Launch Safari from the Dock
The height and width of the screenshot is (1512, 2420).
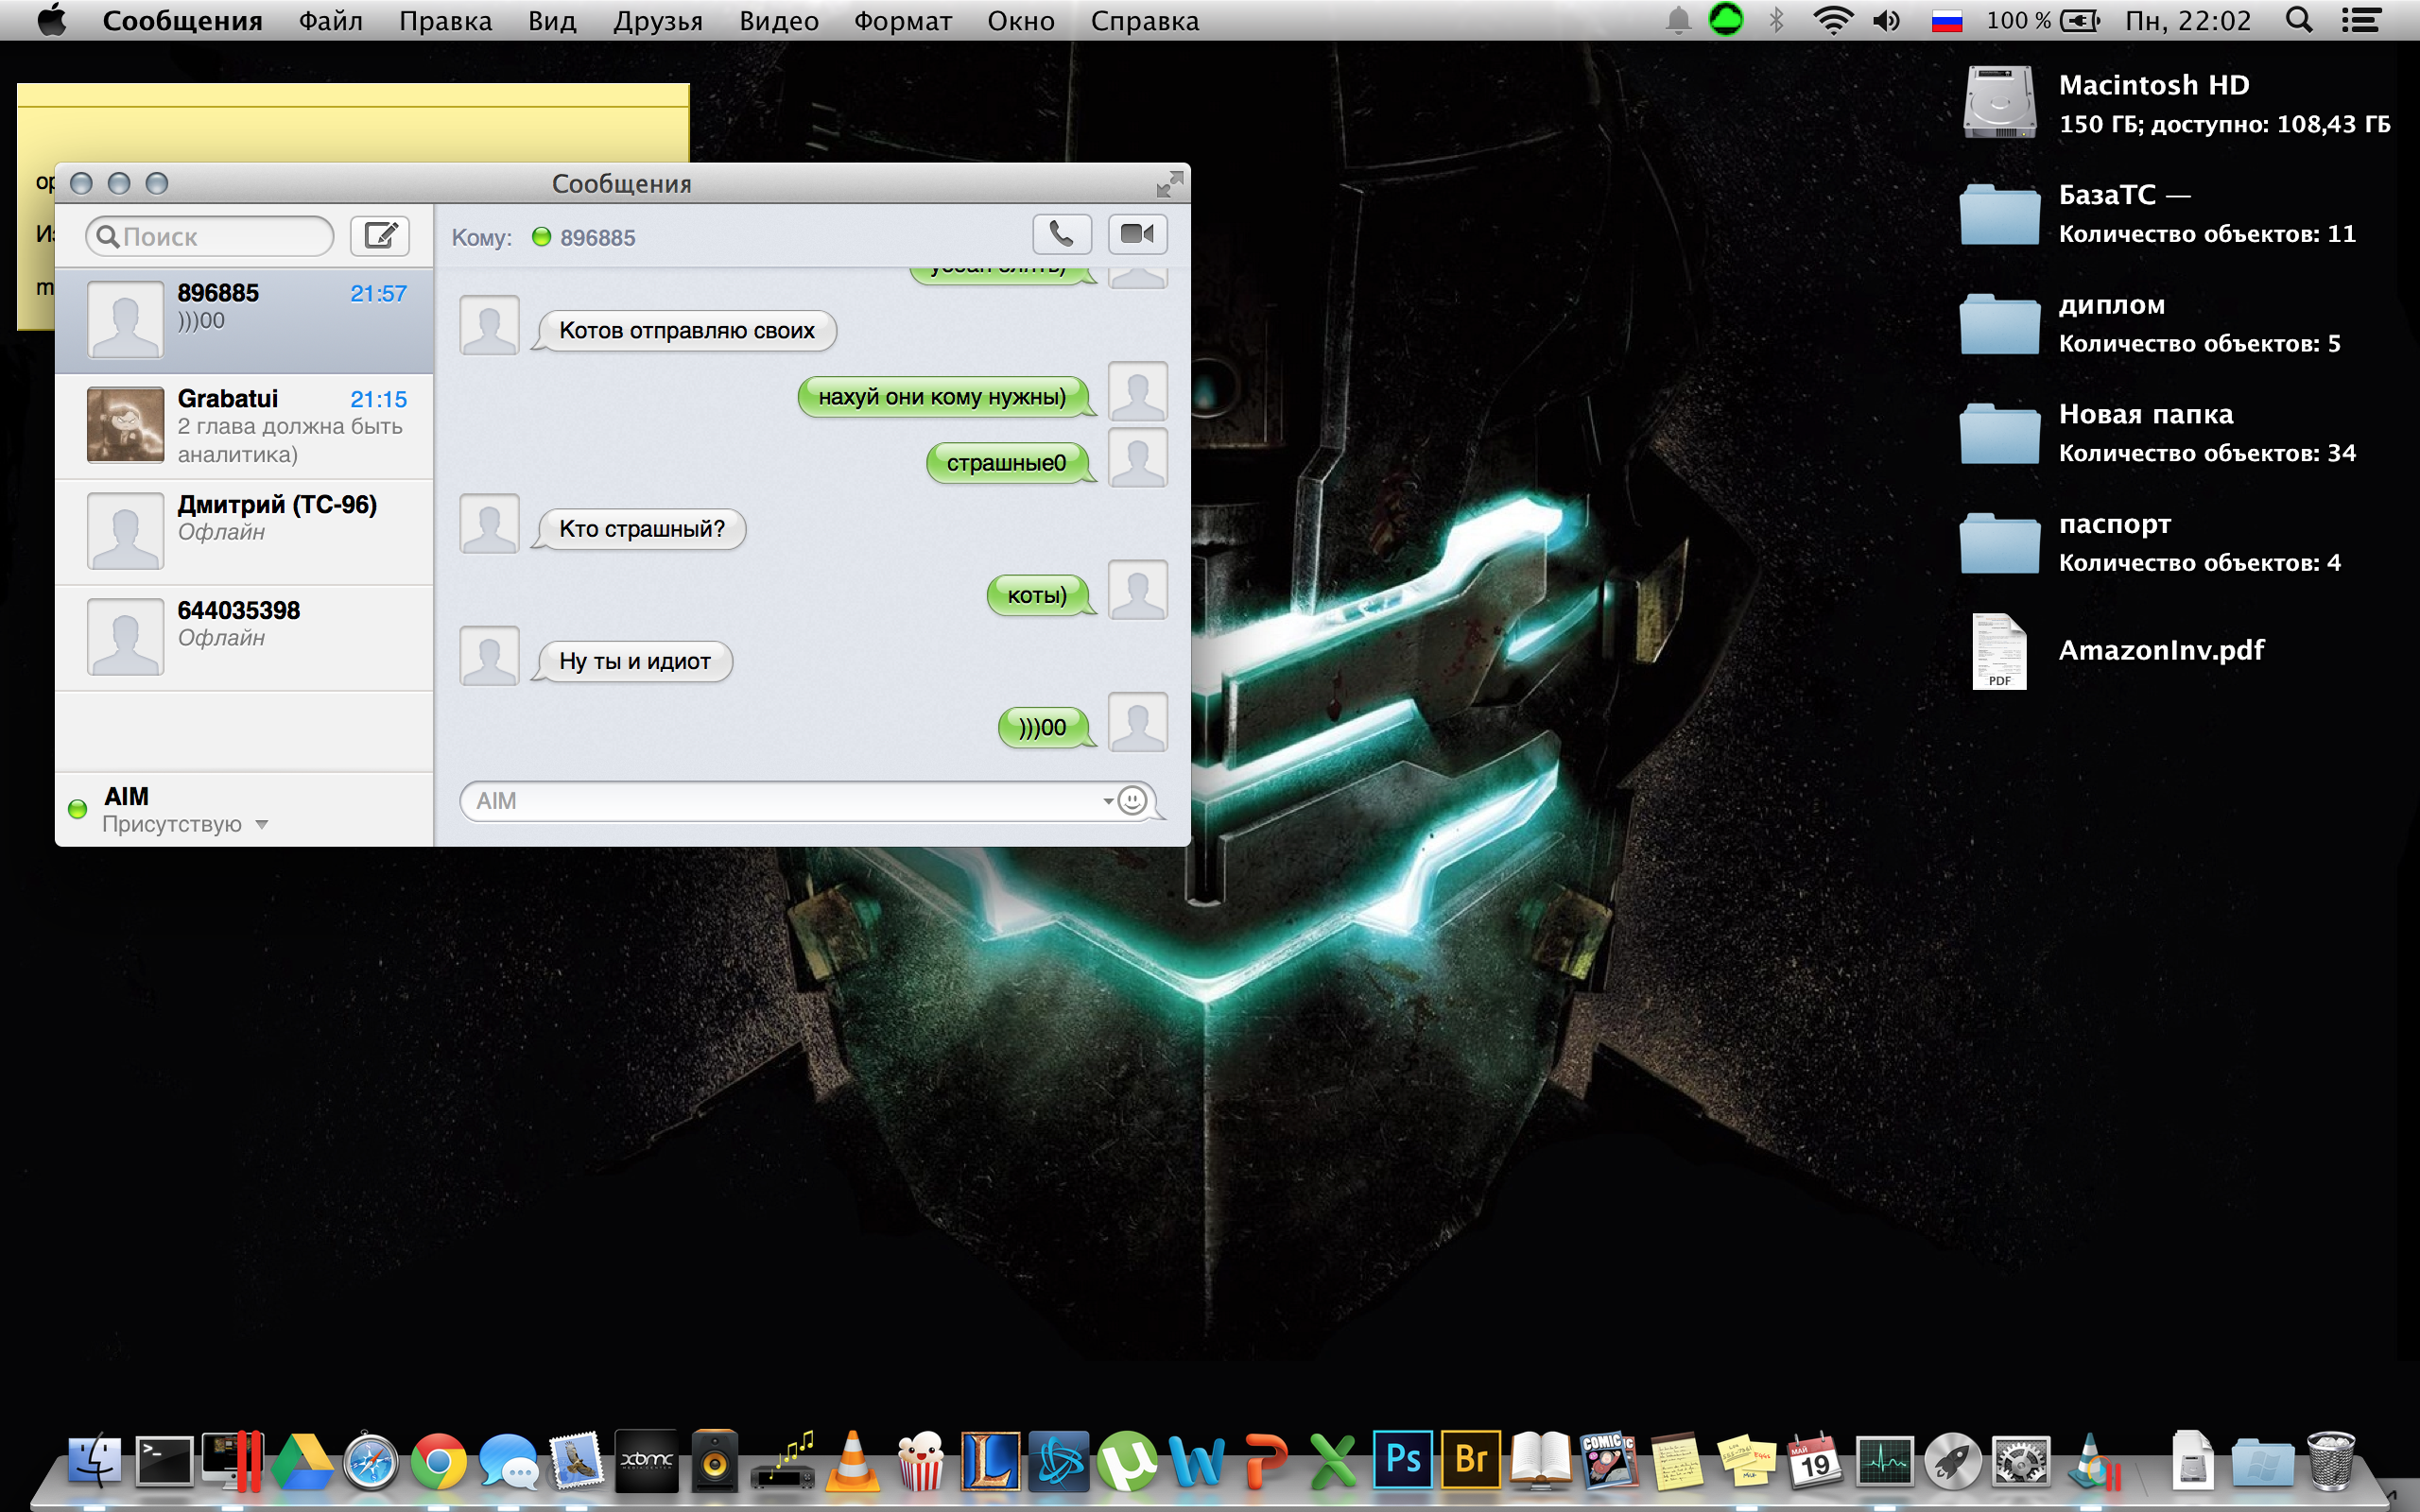(371, 1462)
